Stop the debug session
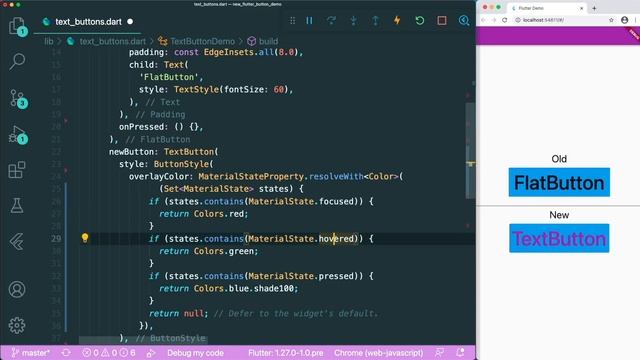 tap(442, 20)
